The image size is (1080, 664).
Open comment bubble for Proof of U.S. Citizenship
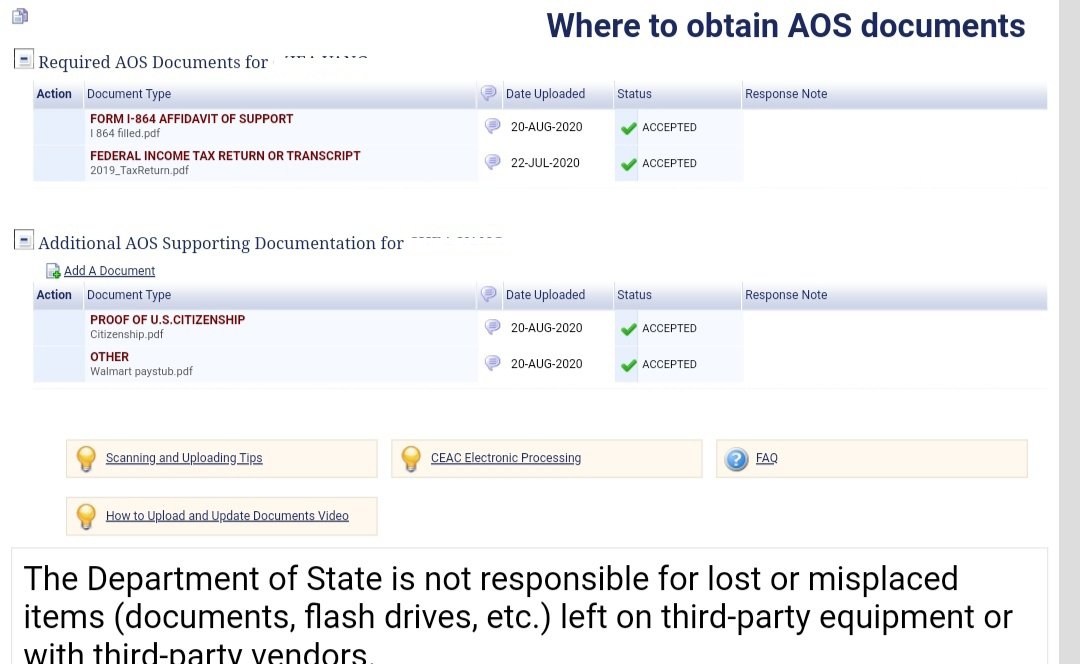tap(492, 327)
